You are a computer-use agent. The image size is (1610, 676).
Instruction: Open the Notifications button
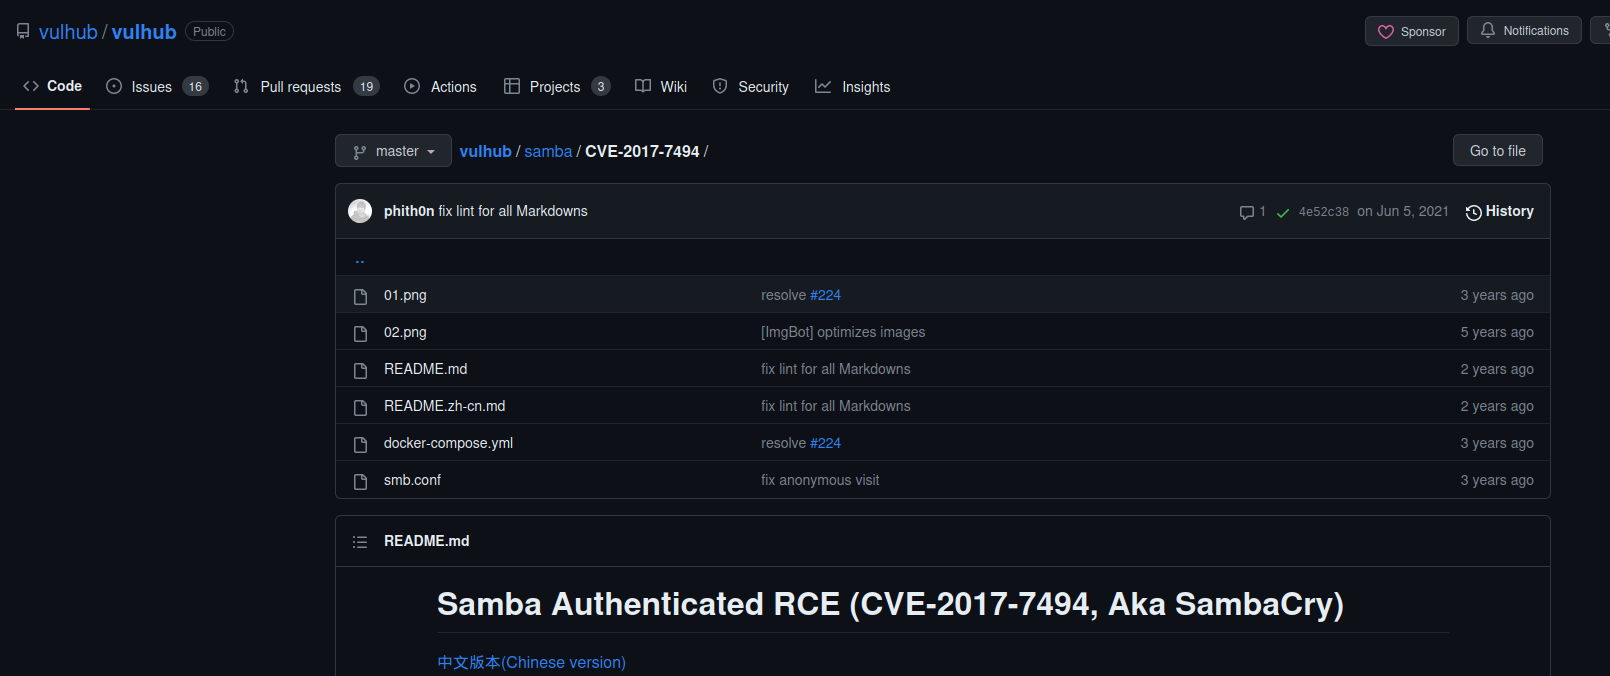coord(1524,30)
